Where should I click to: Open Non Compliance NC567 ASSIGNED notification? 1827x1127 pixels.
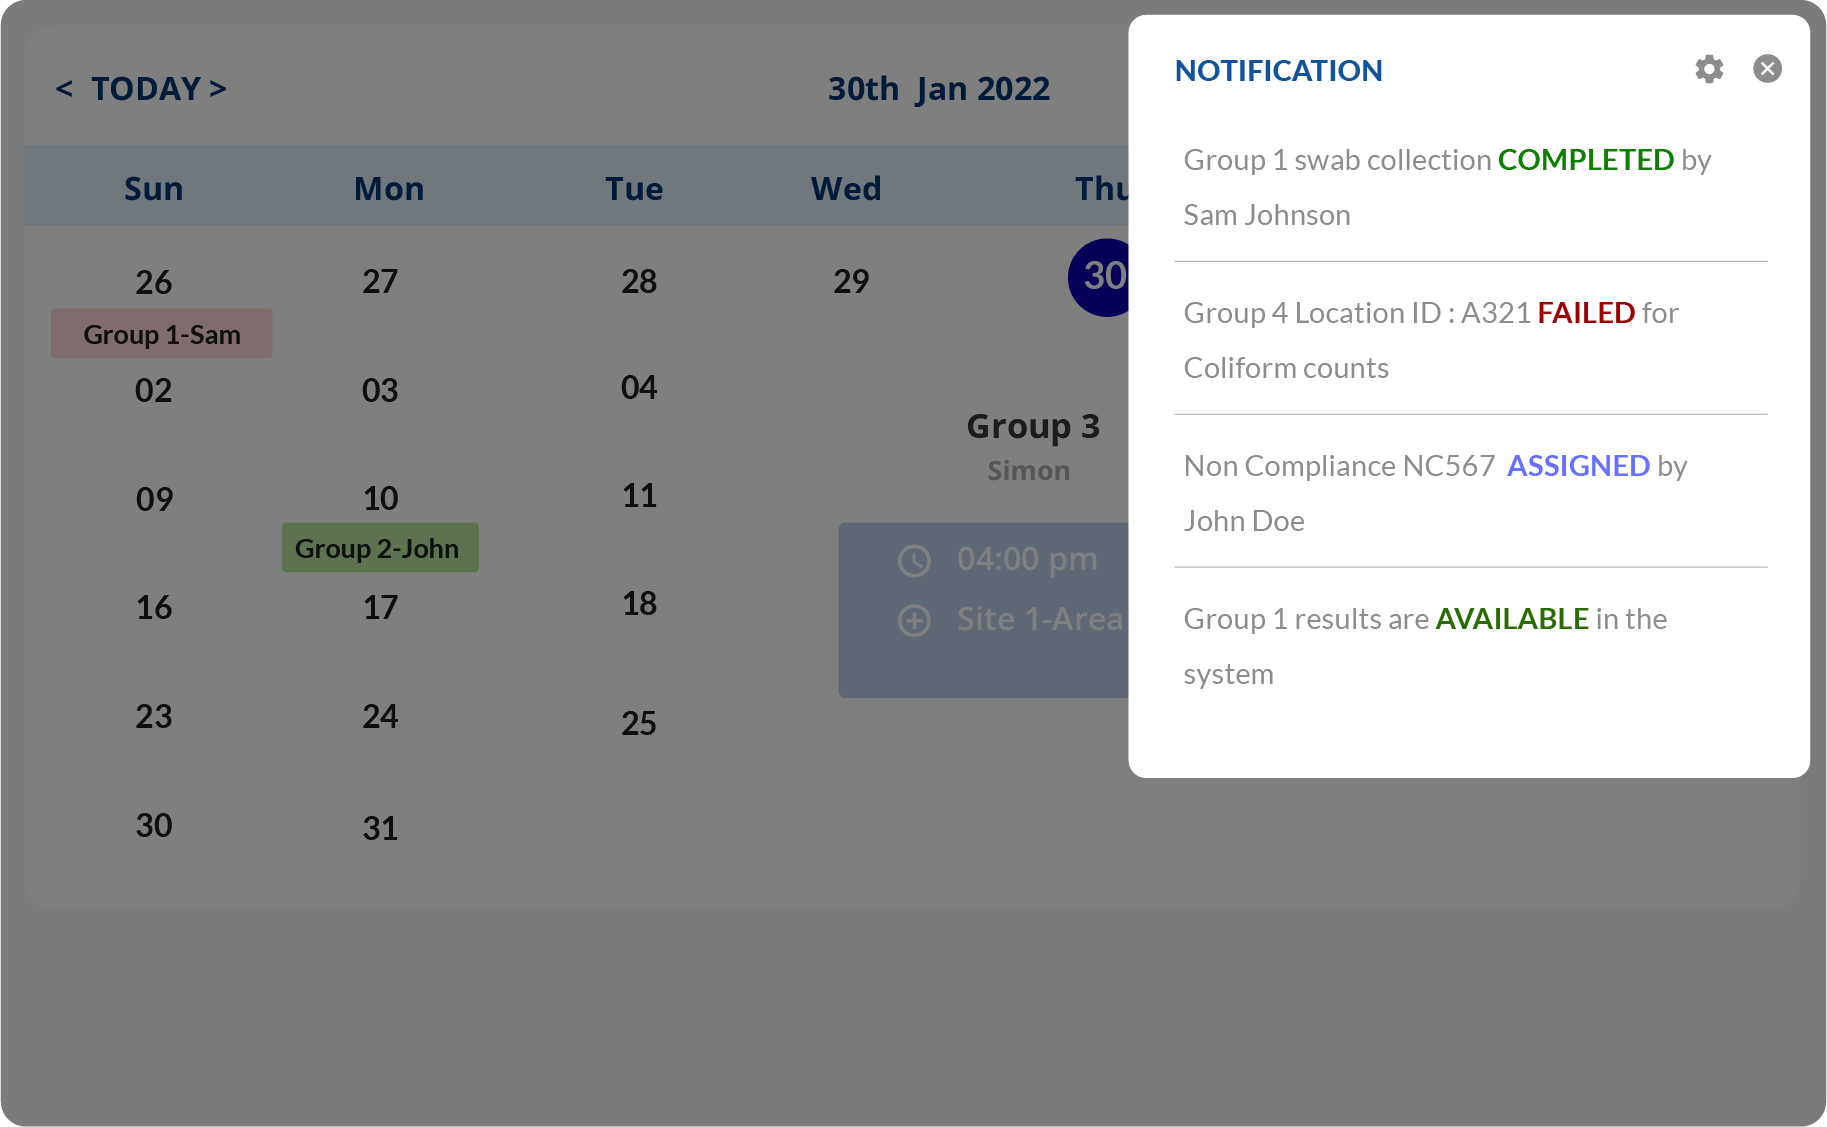coord(1434,493)
